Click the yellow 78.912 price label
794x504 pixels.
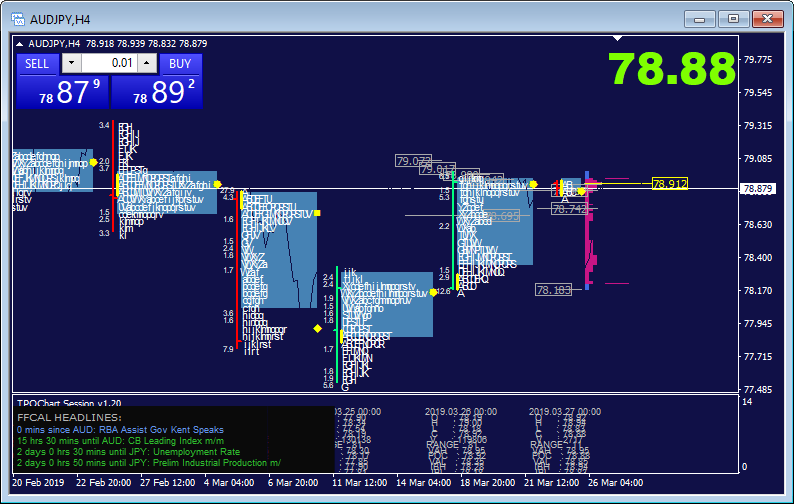tap(669, 183)
